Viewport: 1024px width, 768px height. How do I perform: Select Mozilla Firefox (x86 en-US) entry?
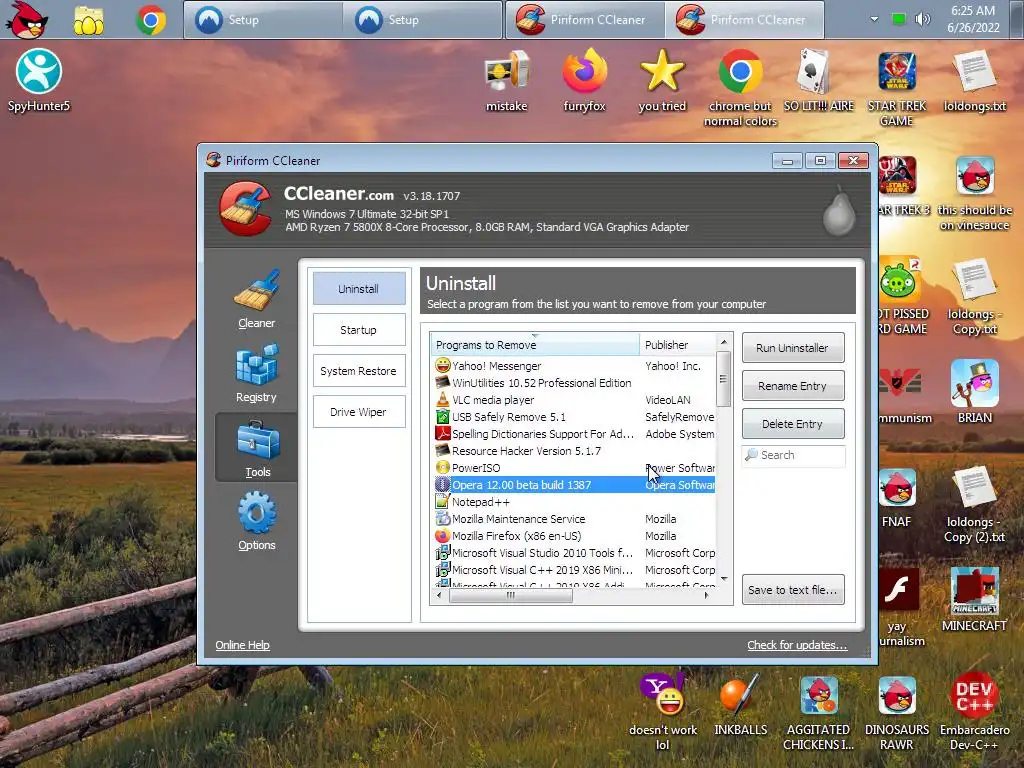[573, 536]
